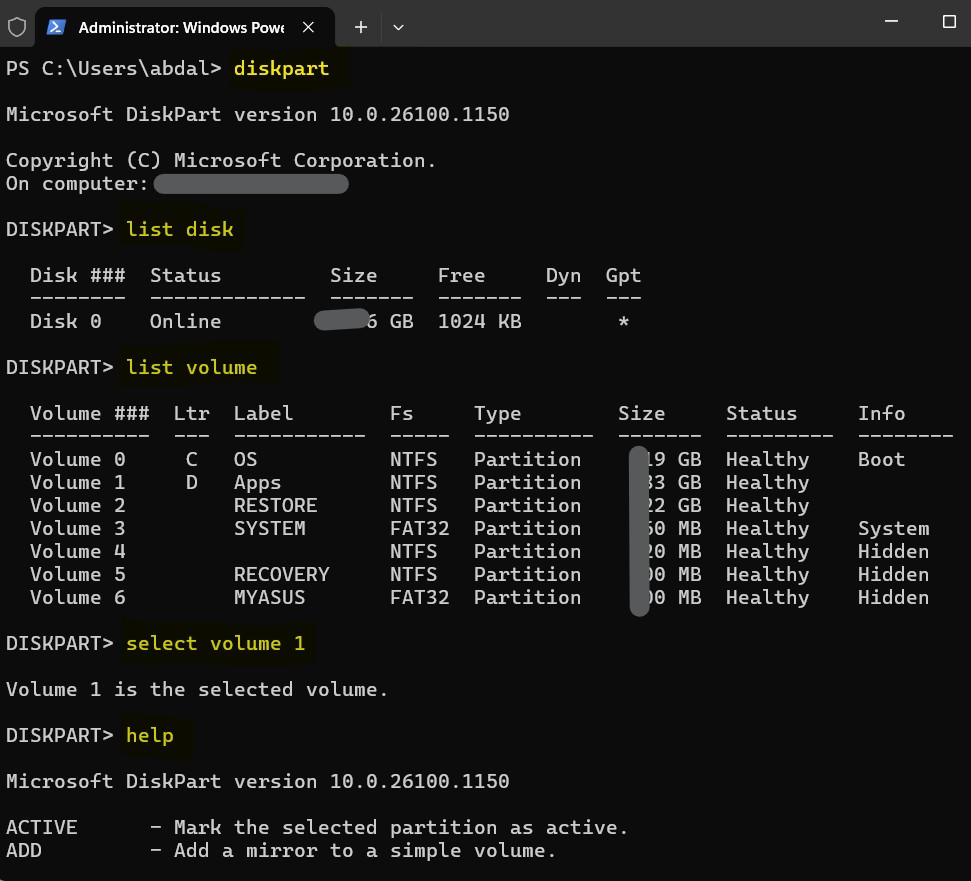Click the 'Apps' volume label
This screenshot has width=971, height=881.
[x=257, y=482]
